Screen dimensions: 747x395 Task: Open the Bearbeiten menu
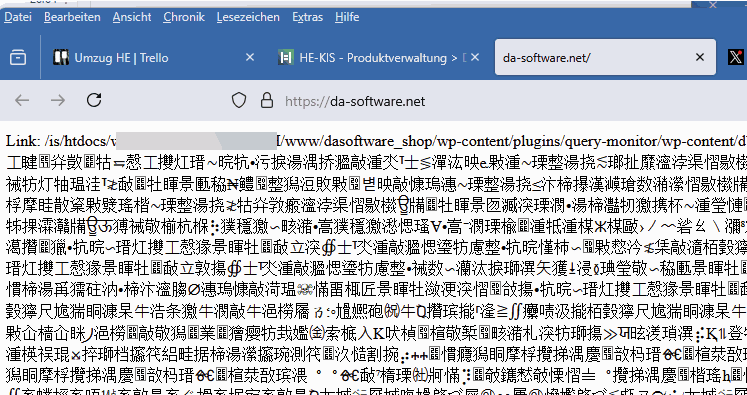point(72,17)
